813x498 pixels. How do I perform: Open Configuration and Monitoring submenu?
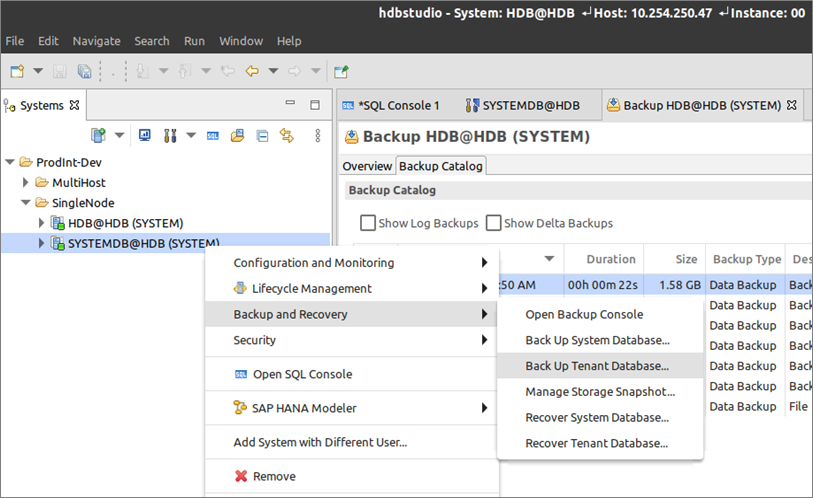click(x=352, y=263)
